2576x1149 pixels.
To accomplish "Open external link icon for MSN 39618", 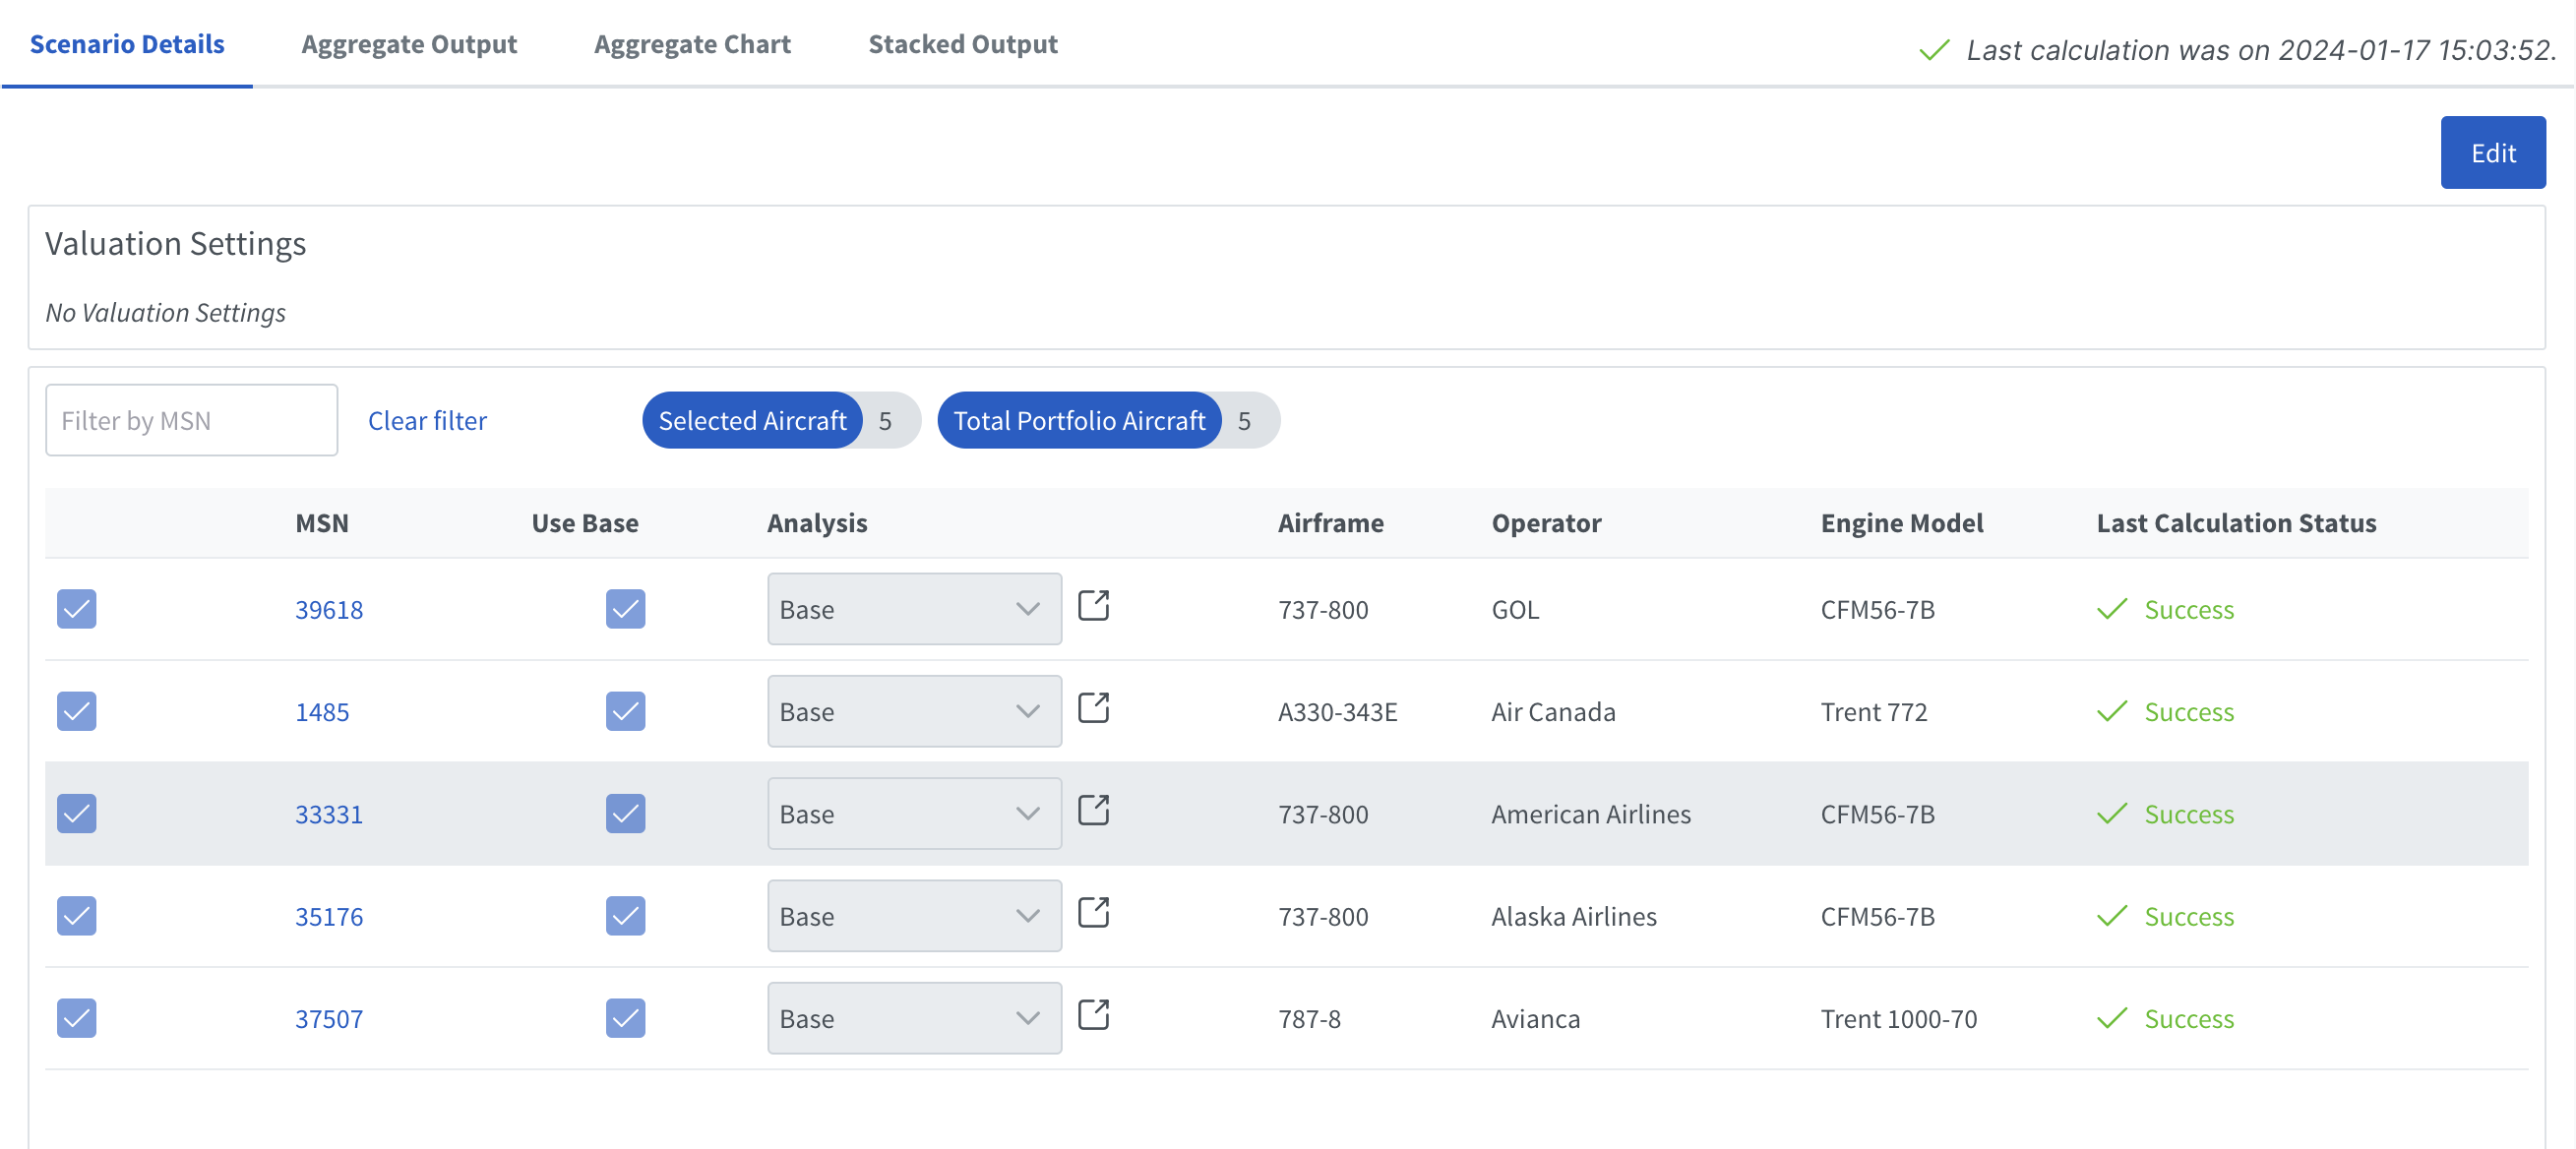I will point(1093,606).
